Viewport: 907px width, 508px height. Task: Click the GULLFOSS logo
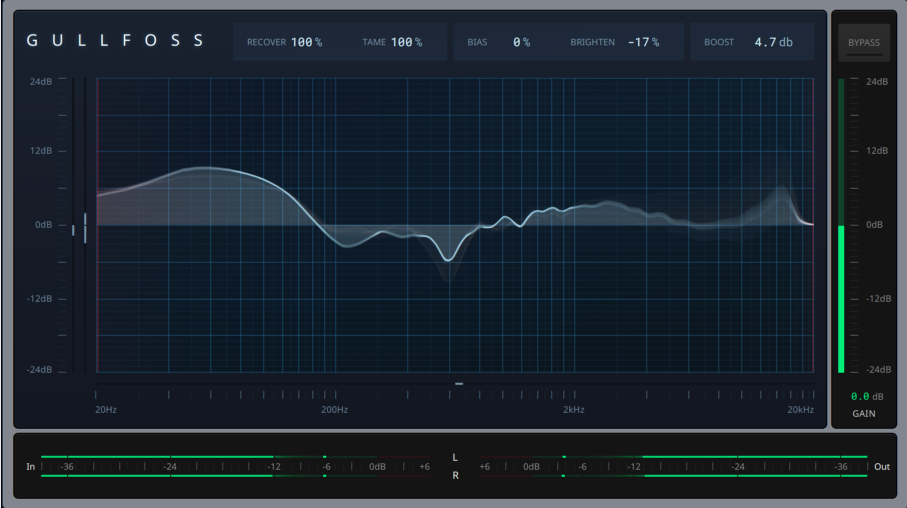click(115, 41)
